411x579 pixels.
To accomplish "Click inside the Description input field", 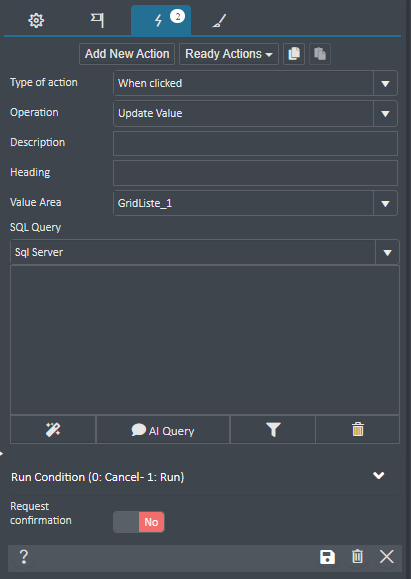I will point(255,143).
